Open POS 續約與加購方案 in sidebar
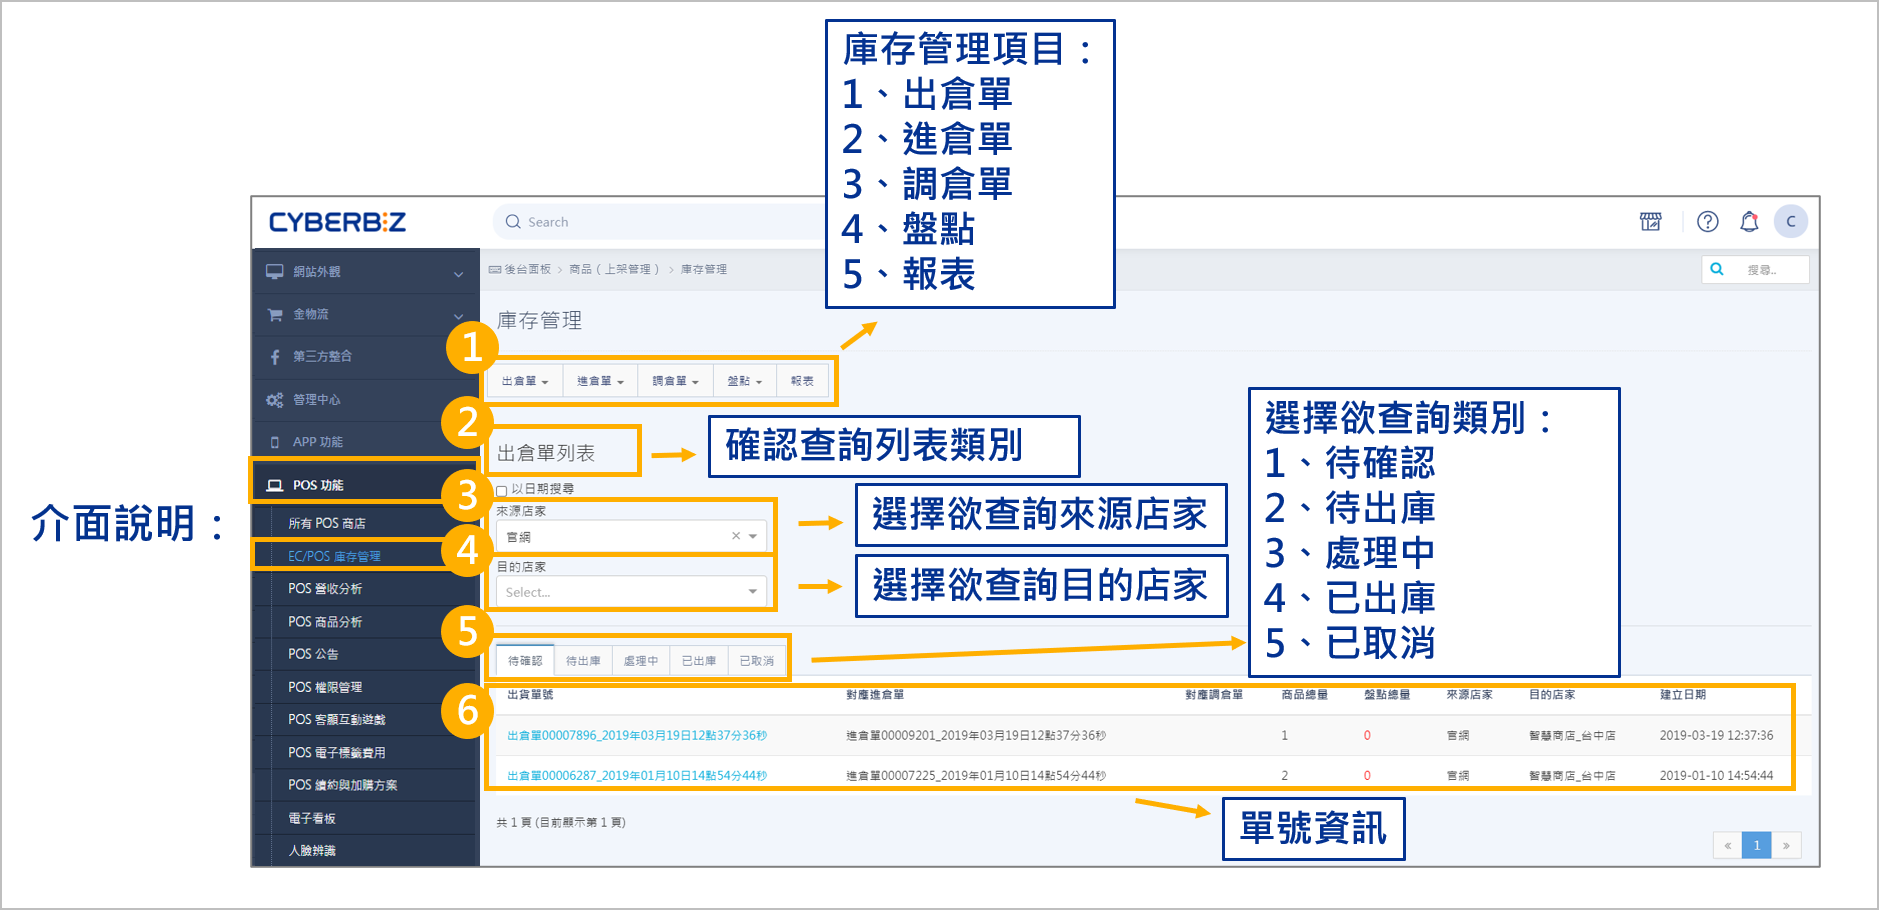1879x910 pixels. click(343, 785)
